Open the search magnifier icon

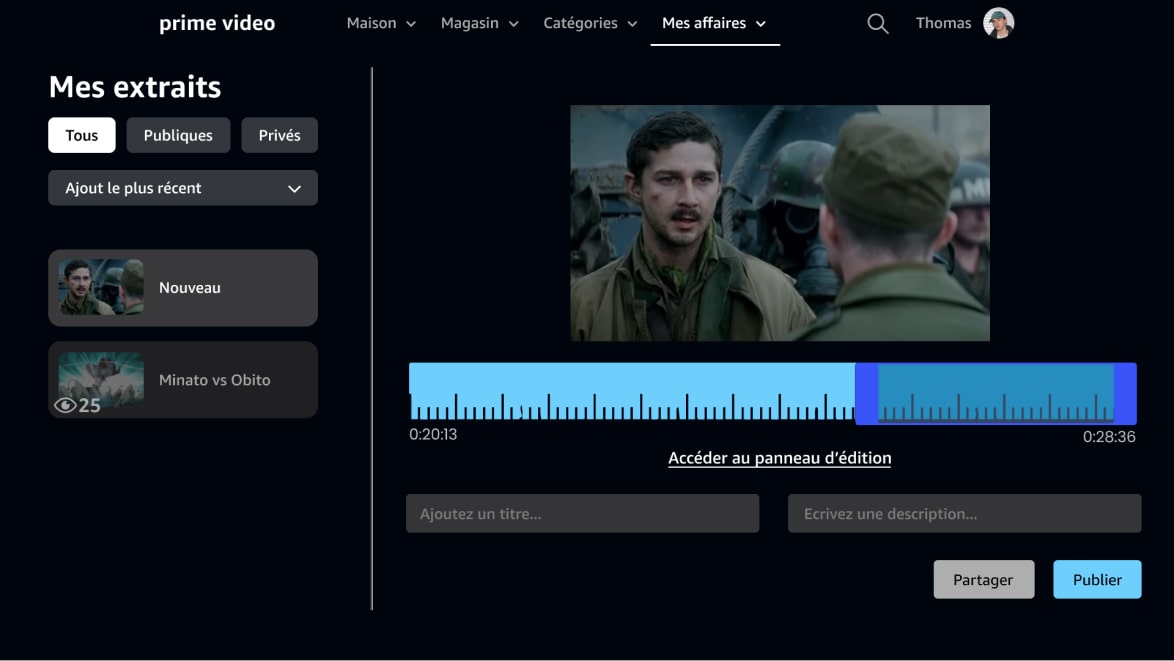click(878, 24)
